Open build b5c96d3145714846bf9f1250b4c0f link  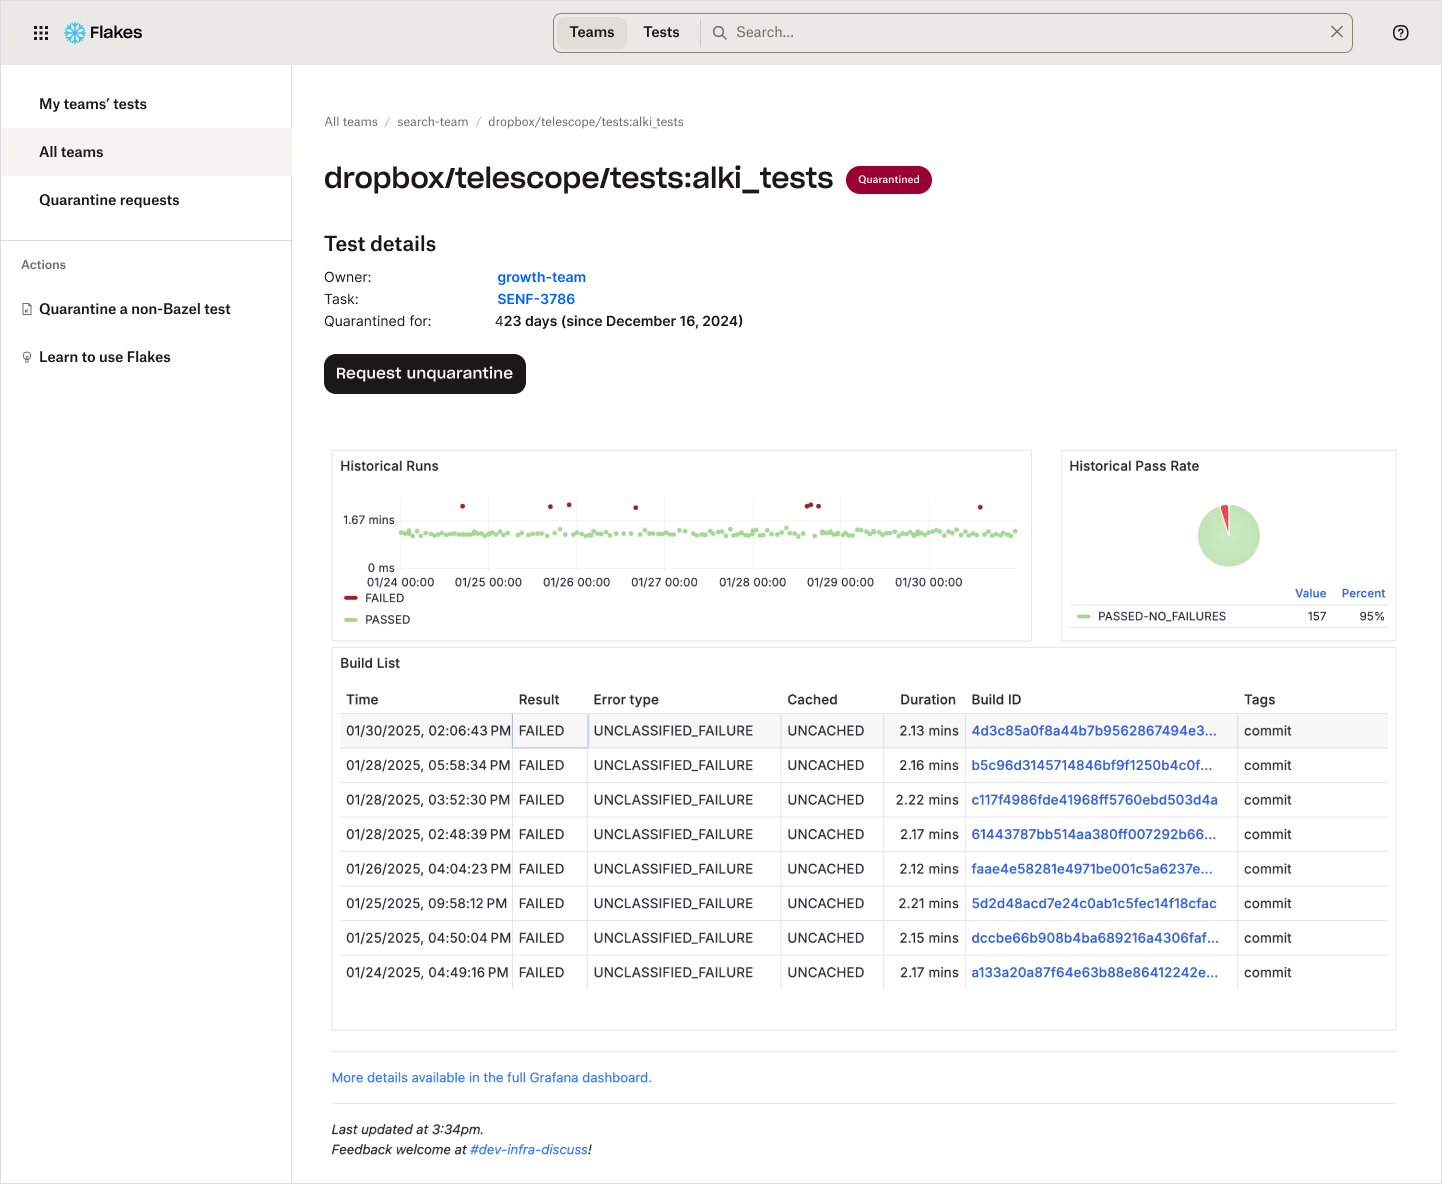pos(1091,765)
